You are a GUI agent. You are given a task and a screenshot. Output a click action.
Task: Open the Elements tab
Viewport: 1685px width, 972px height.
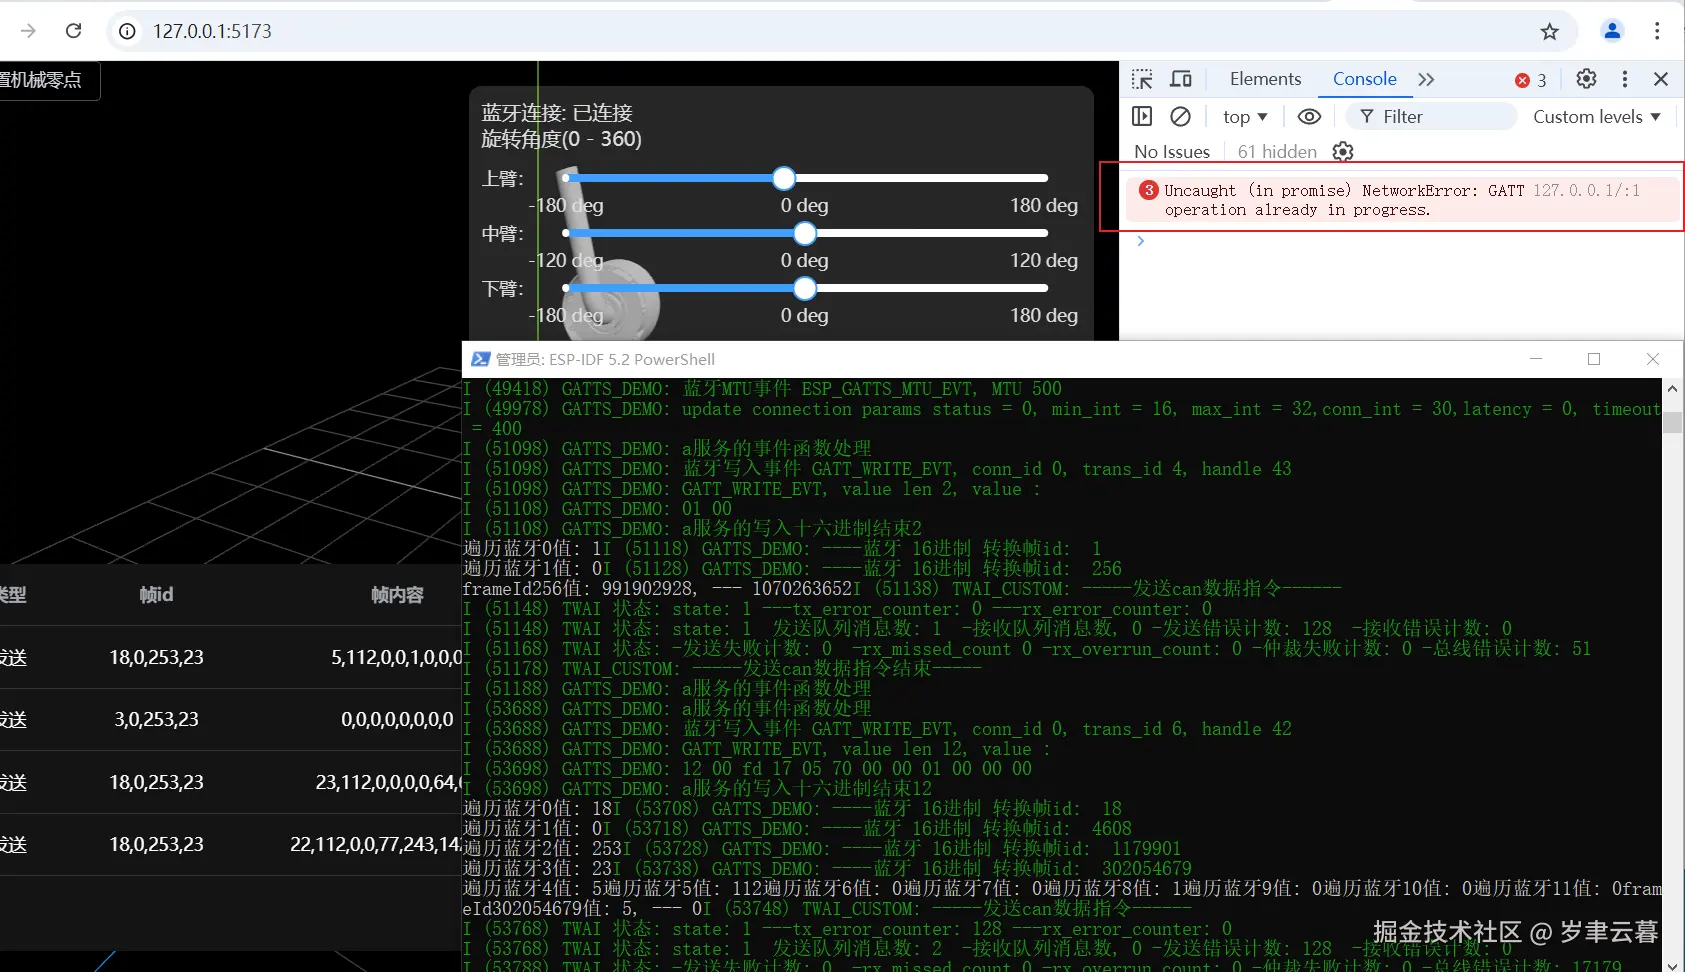(1265, 79)
